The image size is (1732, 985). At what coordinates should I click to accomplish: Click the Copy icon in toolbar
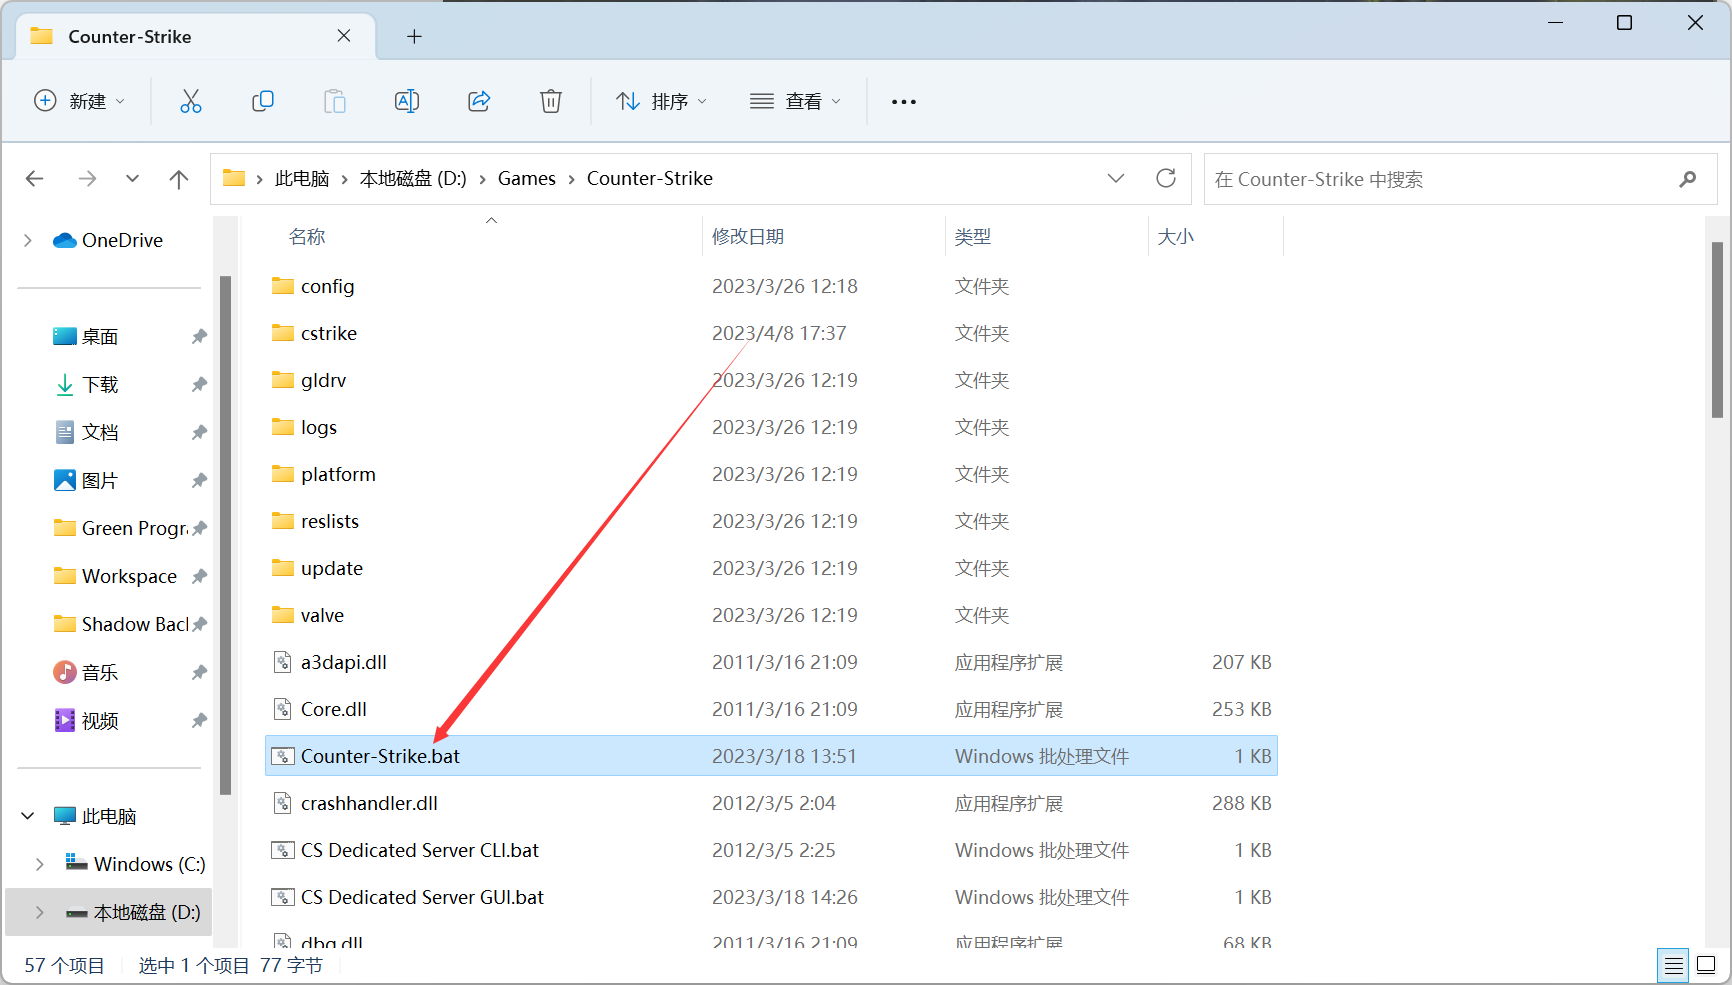click(263, 101)
